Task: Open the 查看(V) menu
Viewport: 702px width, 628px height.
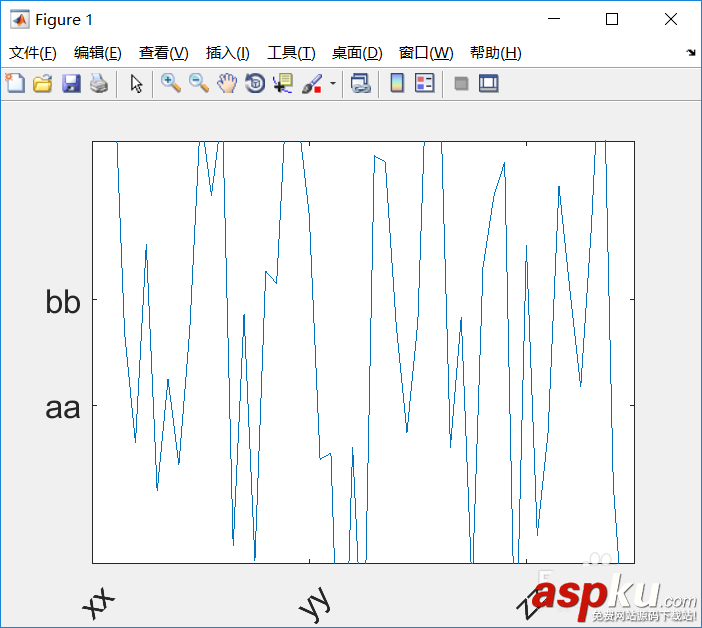Action: pos(163,53)
